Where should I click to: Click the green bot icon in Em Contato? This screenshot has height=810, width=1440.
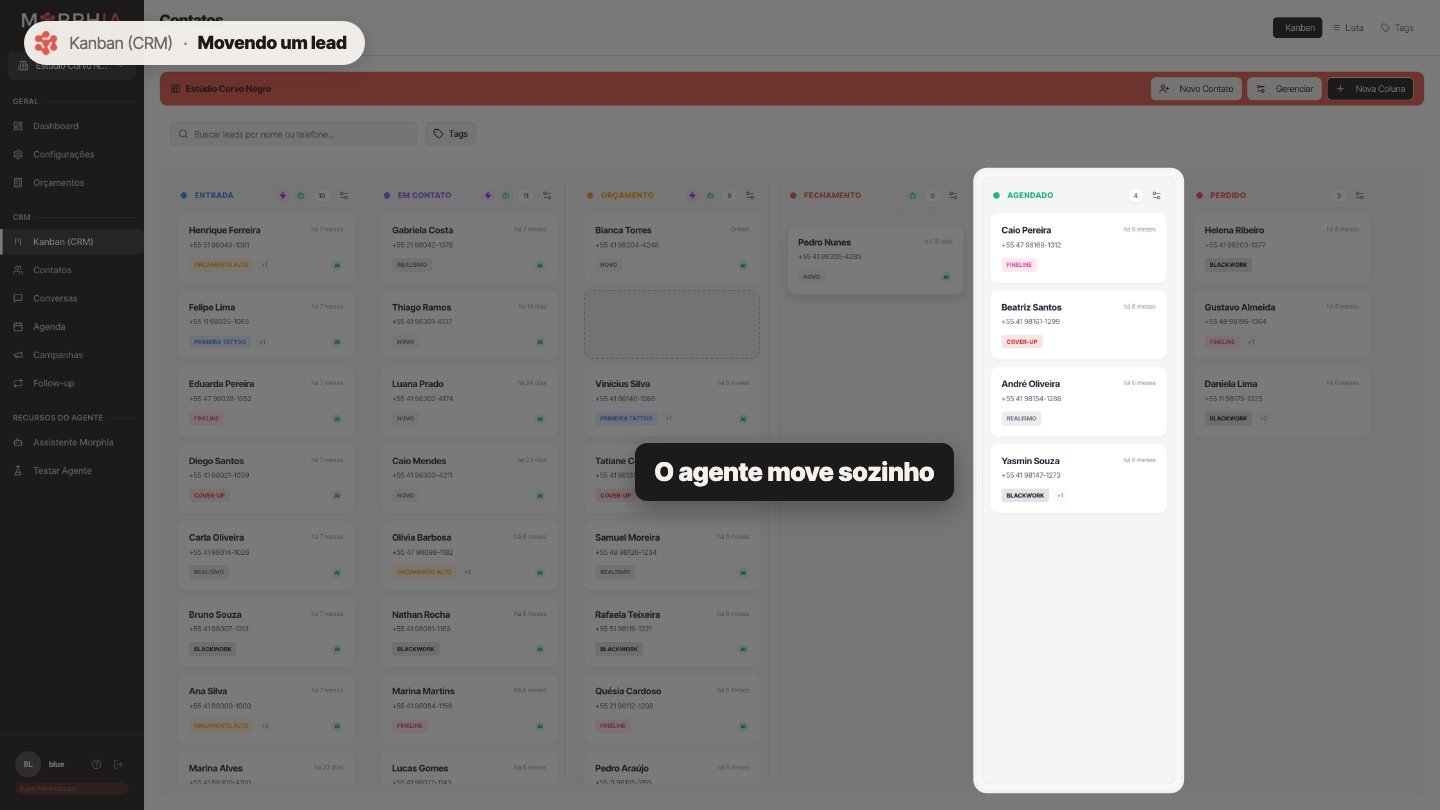[506, 196]
